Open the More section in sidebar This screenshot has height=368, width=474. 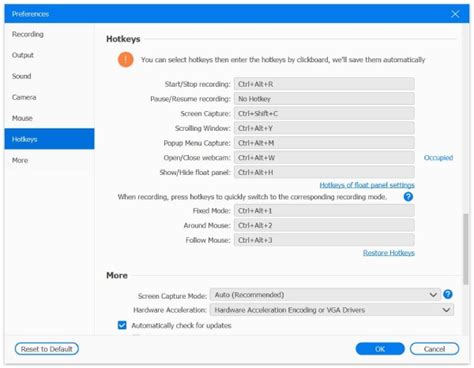pyautogui.click(x=49, y=160)
